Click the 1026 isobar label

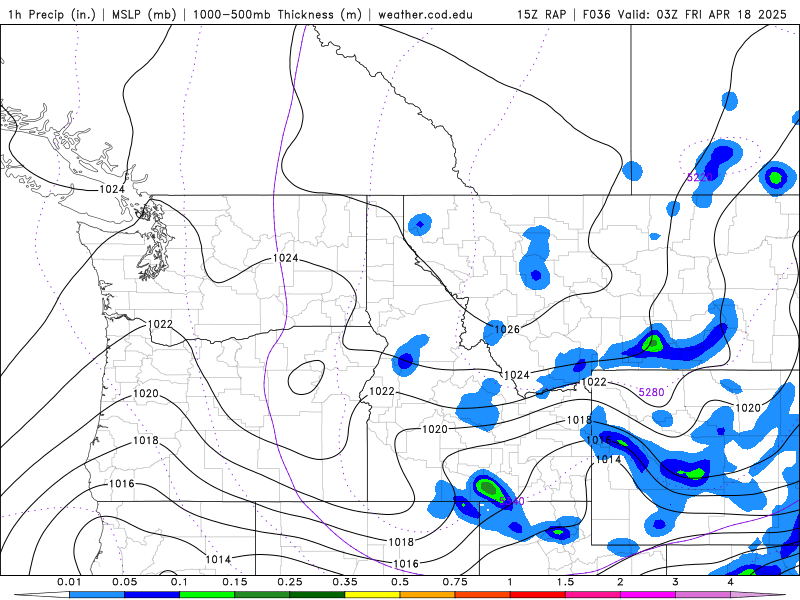pyautogui.click(x=507, y=329)
